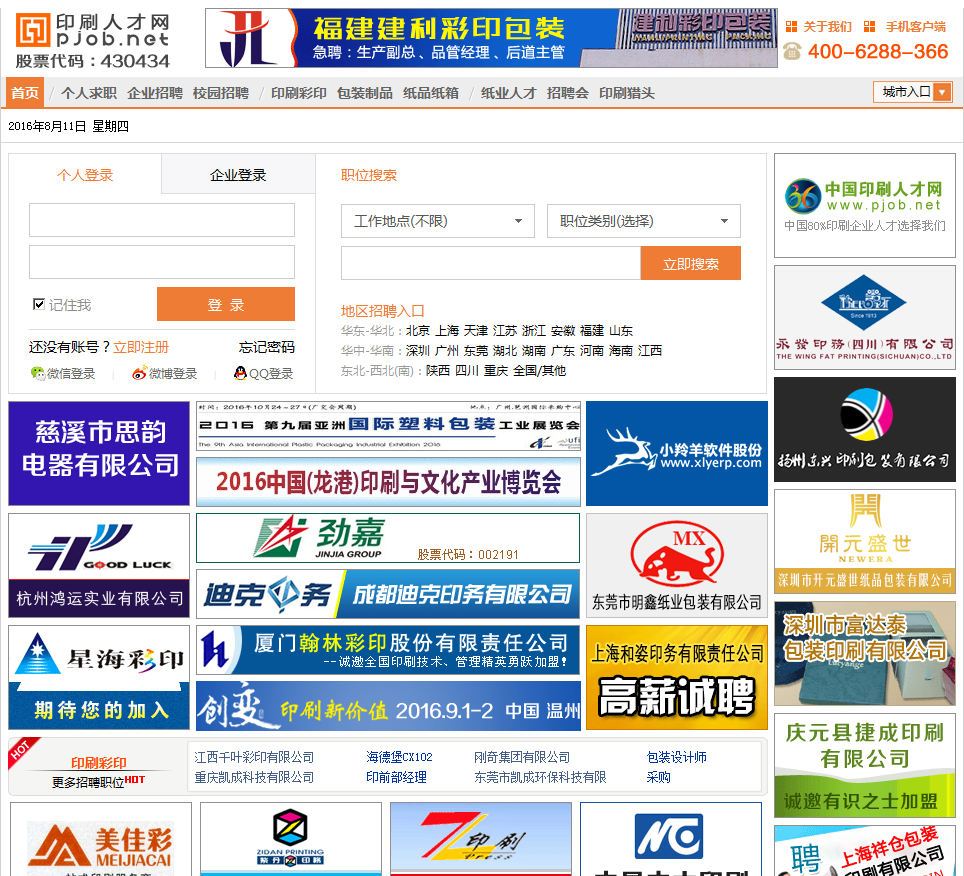Open QQ login penguin icon link
Screen dimensions: 964x876
click(240, 373)
